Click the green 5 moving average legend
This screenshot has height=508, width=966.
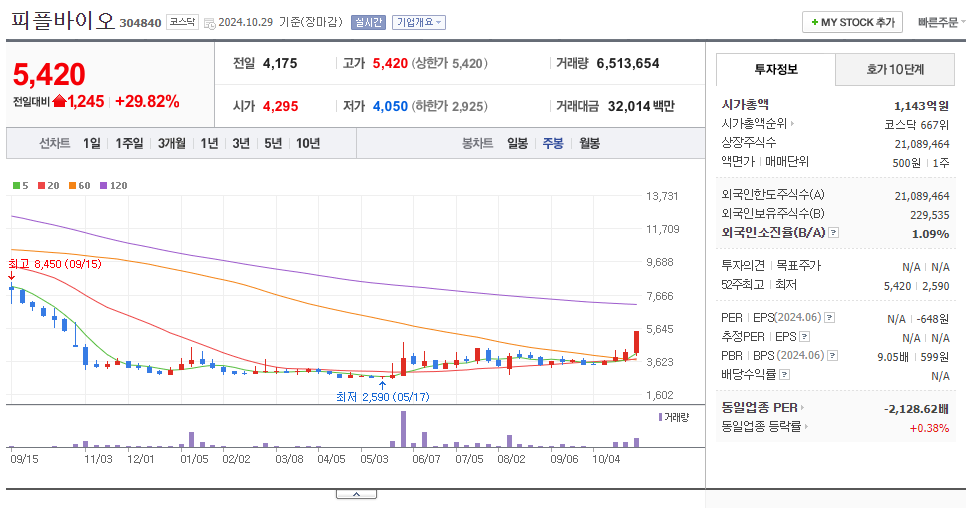click(x=20, y=185)
